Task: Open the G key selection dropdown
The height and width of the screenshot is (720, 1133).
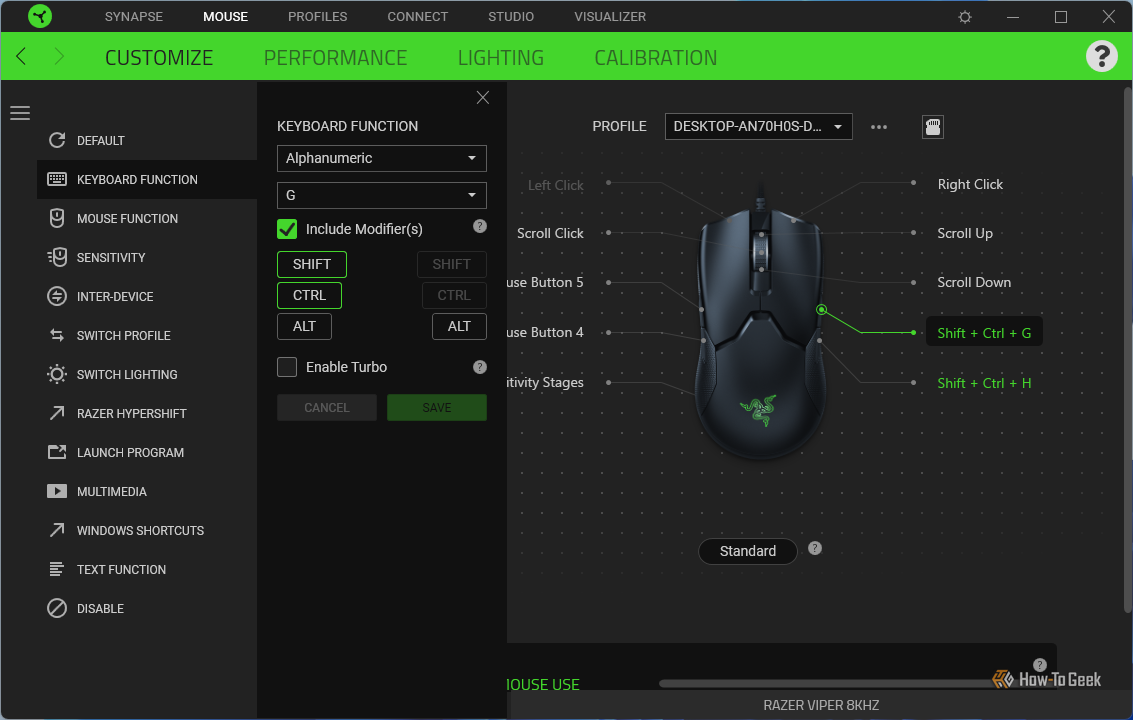Action: (x=382, y=195)
